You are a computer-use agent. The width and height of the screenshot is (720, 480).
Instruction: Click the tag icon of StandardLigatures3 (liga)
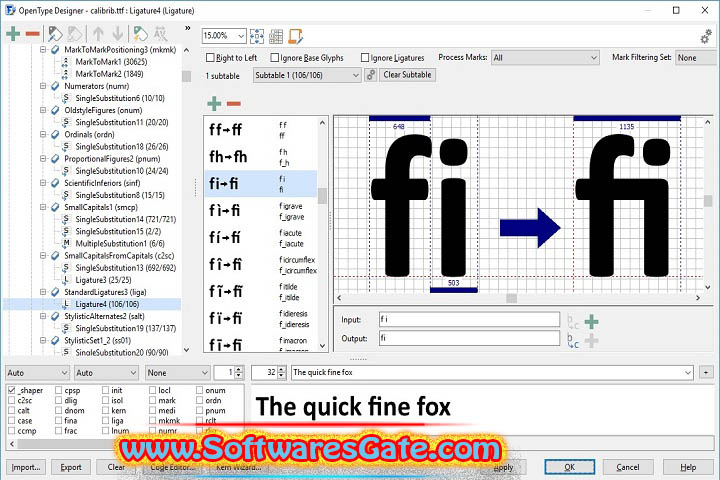55,292
